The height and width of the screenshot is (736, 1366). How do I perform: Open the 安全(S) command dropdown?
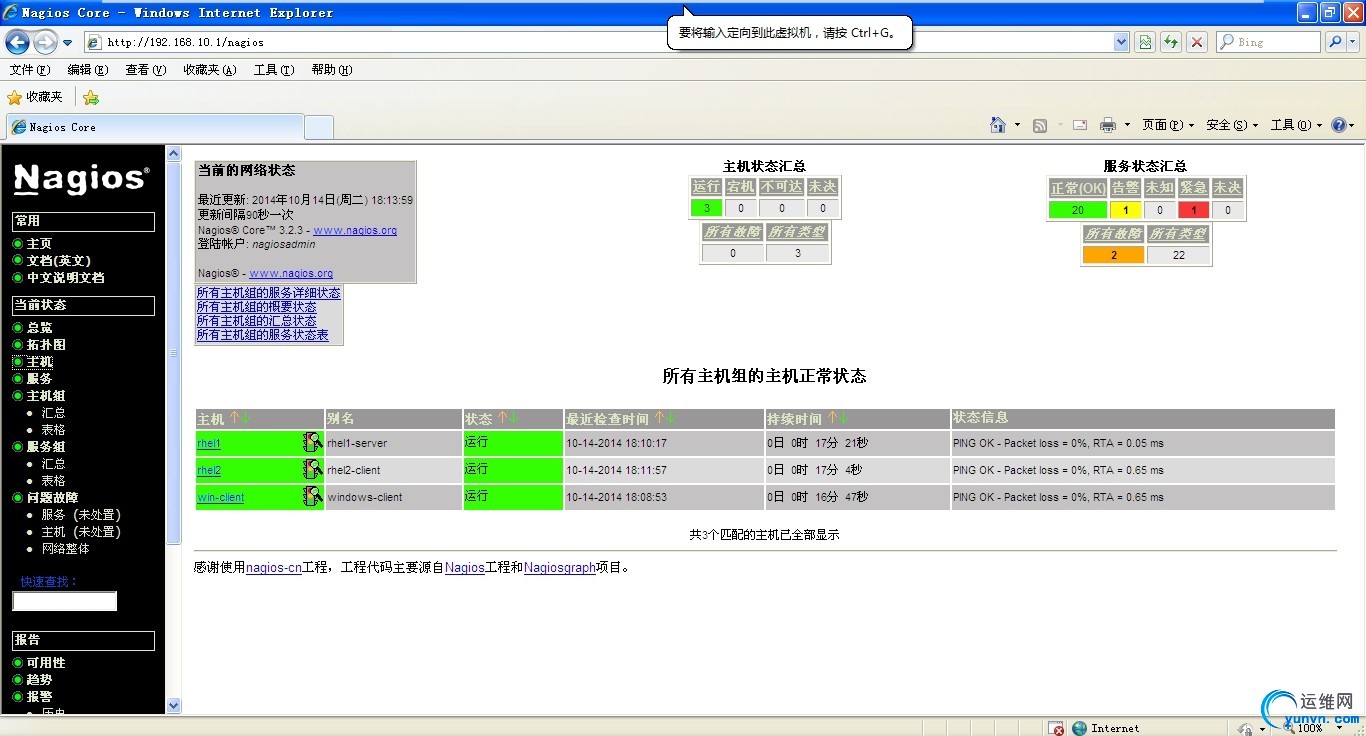(1232, 125)
